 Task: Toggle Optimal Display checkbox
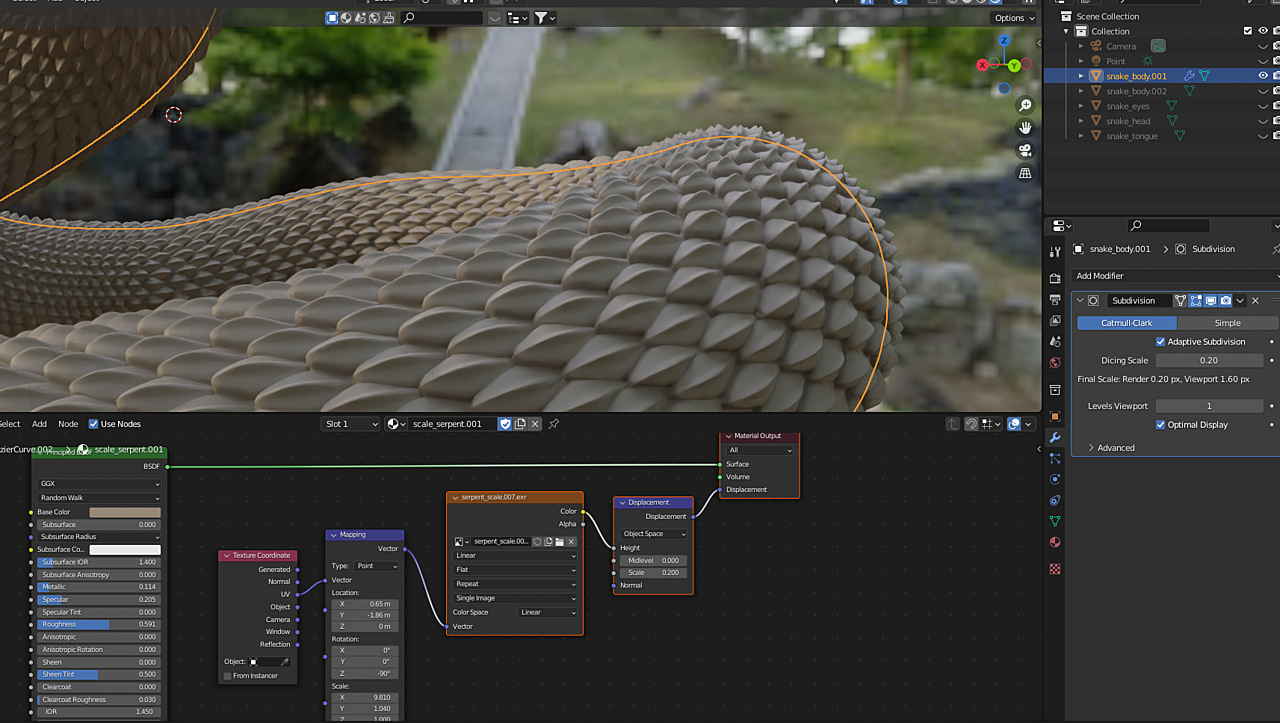click(1160, 425)
